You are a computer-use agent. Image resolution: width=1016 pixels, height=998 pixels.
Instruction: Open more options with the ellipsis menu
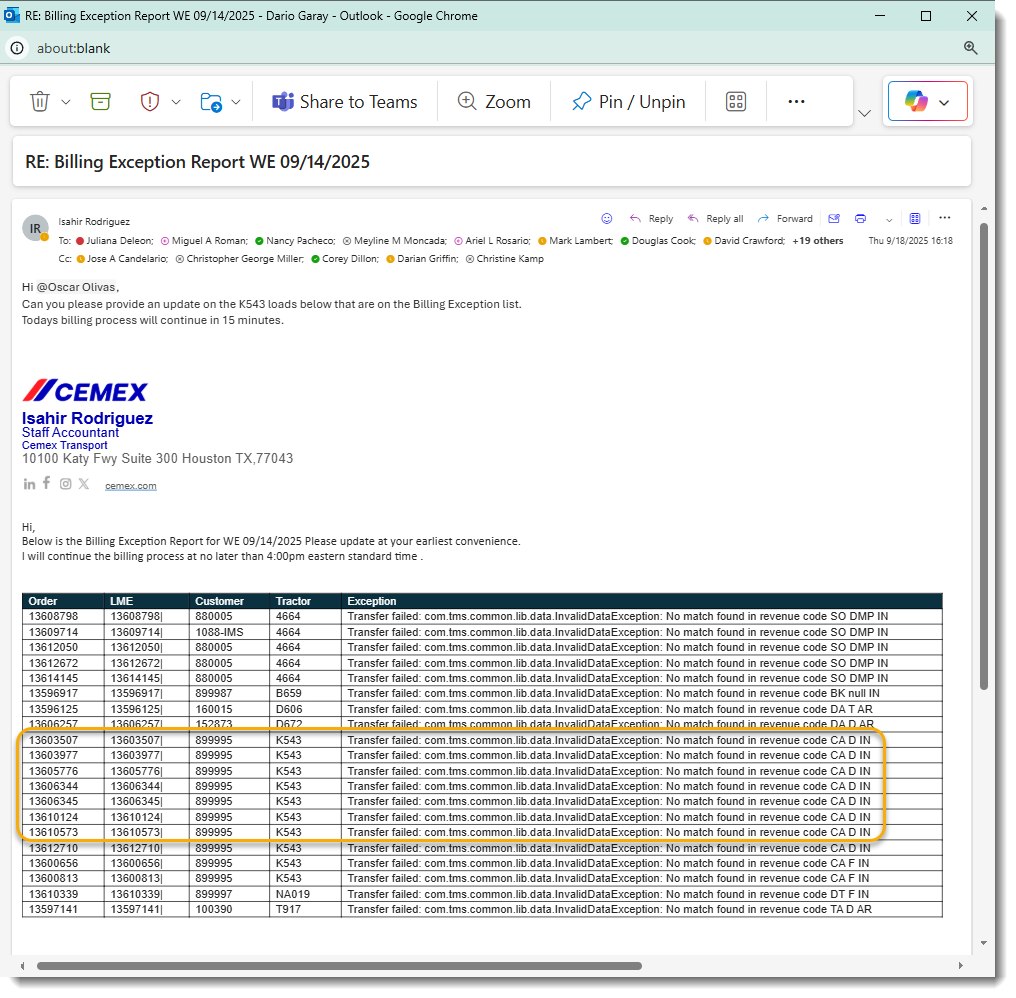pos(796,101)
